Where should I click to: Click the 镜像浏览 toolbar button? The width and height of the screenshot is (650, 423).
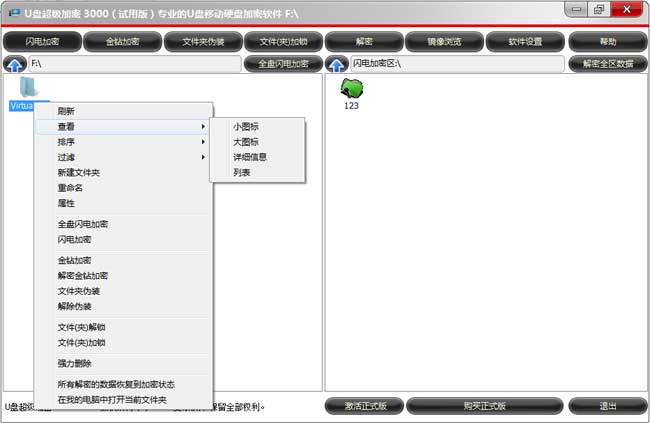(x=445, y=42)
